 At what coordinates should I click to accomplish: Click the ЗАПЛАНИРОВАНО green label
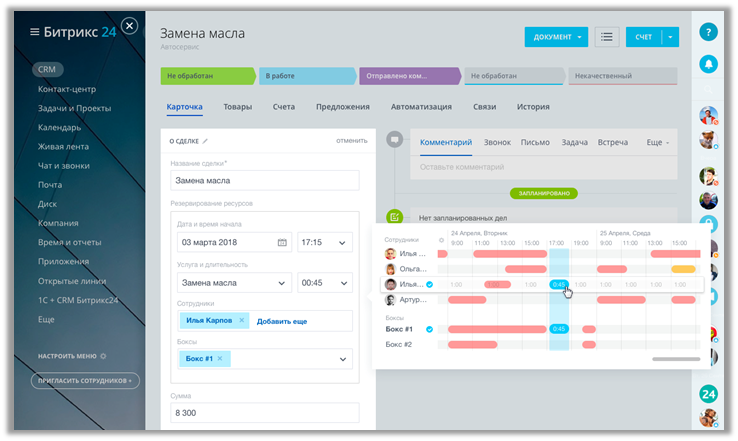544,193
